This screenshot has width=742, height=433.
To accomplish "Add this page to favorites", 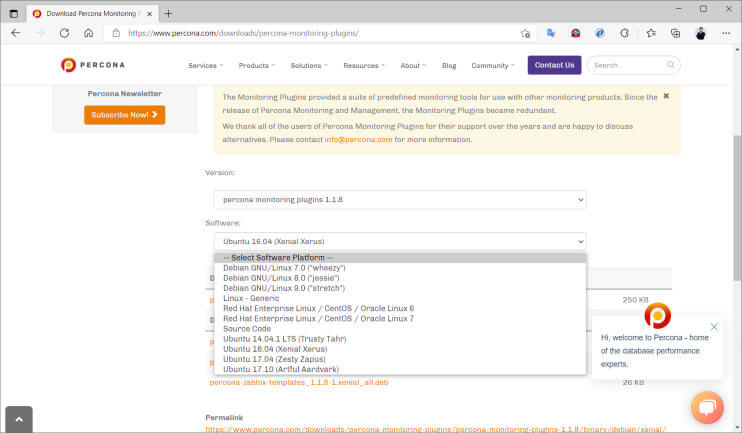I will (525, 33).
